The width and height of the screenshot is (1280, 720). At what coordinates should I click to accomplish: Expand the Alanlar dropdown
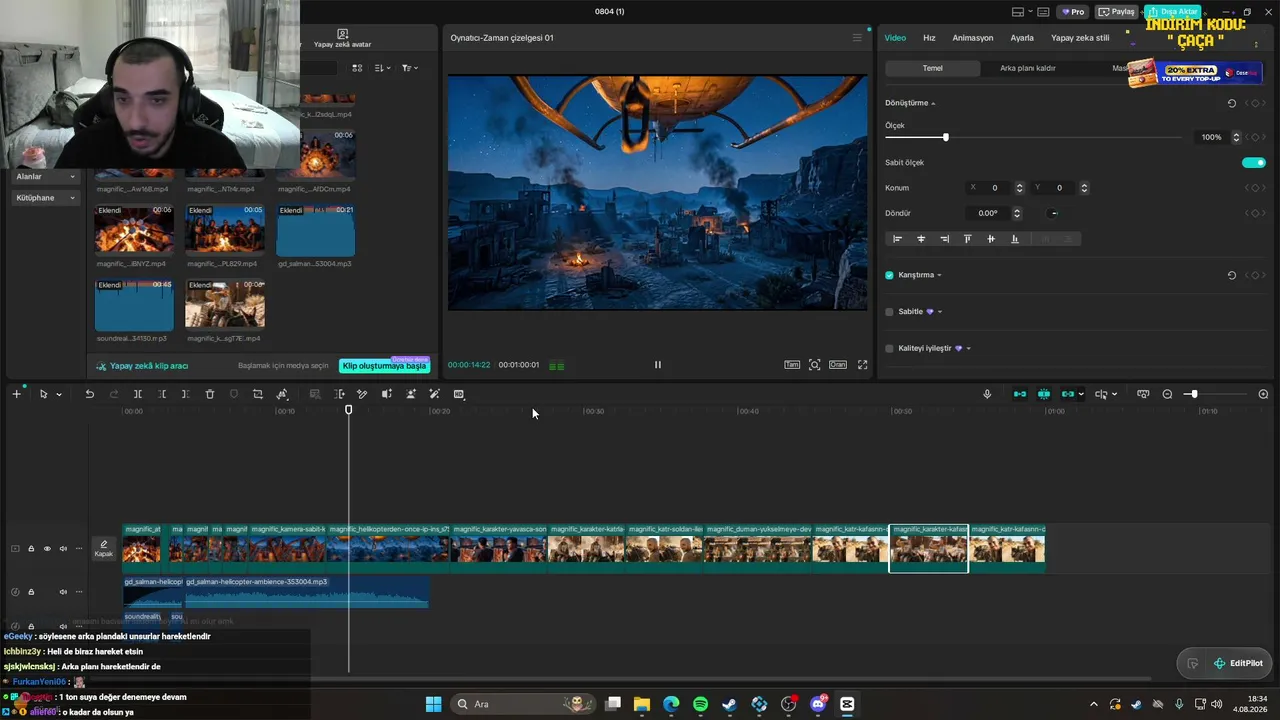pos(46,177)
